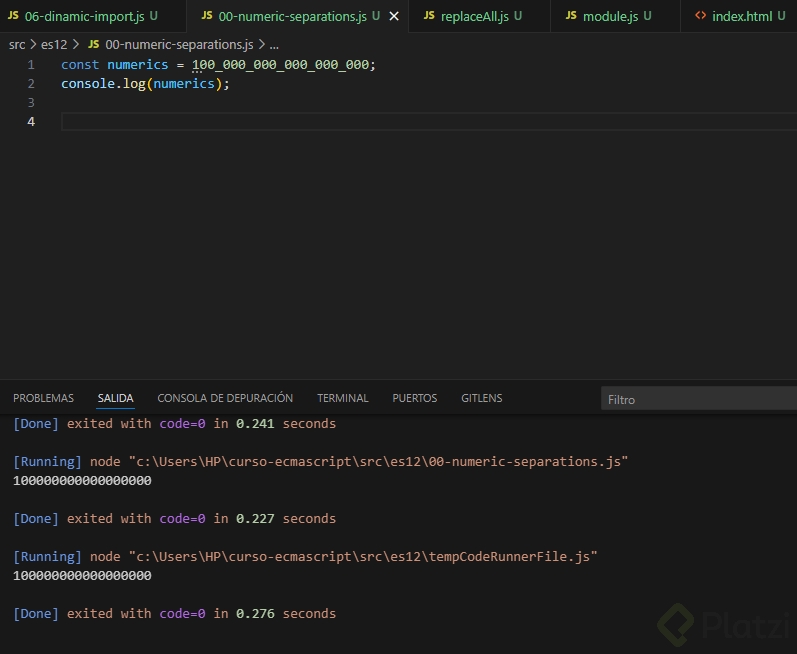This screenshot has height=654, width=797.
Task: Expand the src folder breadcrumb
Action: click(17, 45)
